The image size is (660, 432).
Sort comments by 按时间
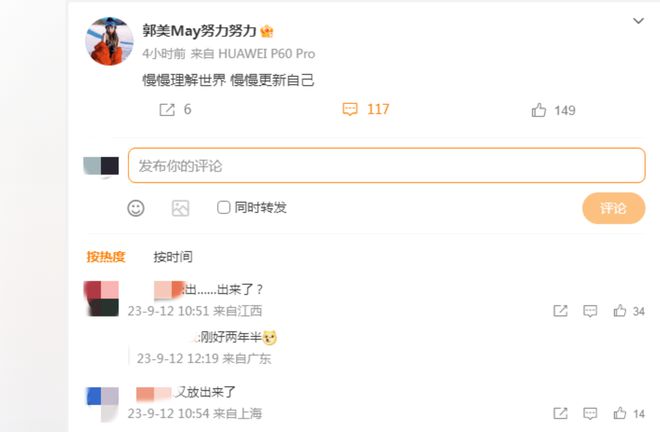click(x=173, y=257)
